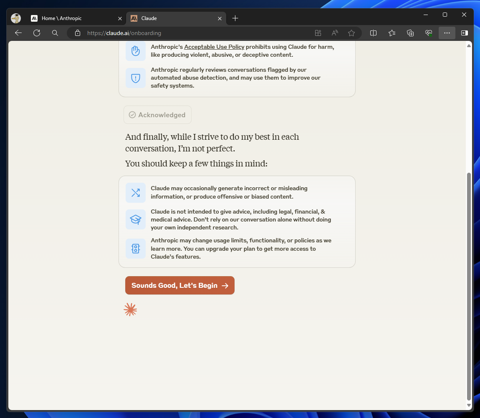Click the graduation cap icon beside advice text
This screenshot has width=480, height=418.
click(135, 219)
